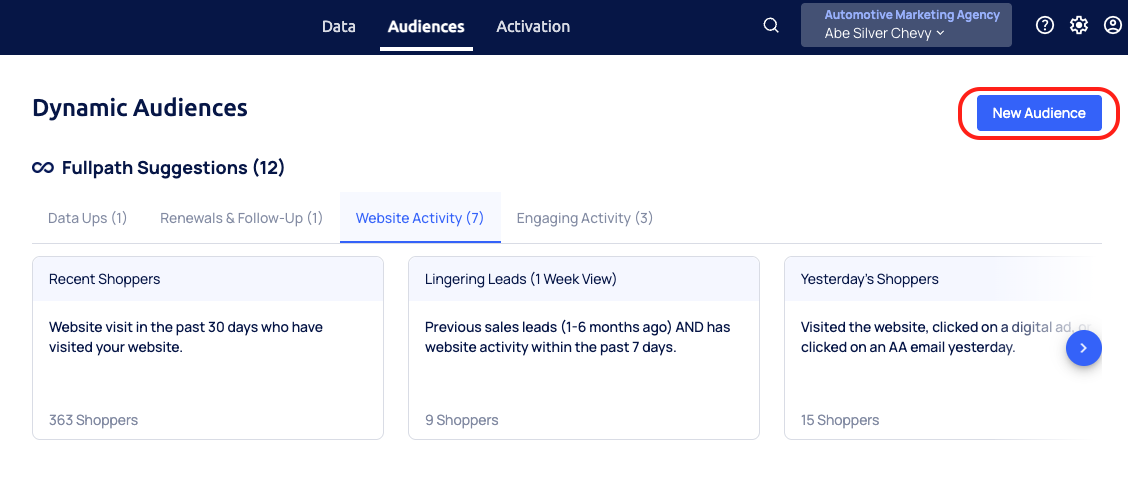Switch to the Engaging Activity tab
The image size is (1128, 480).
[585, 218]
